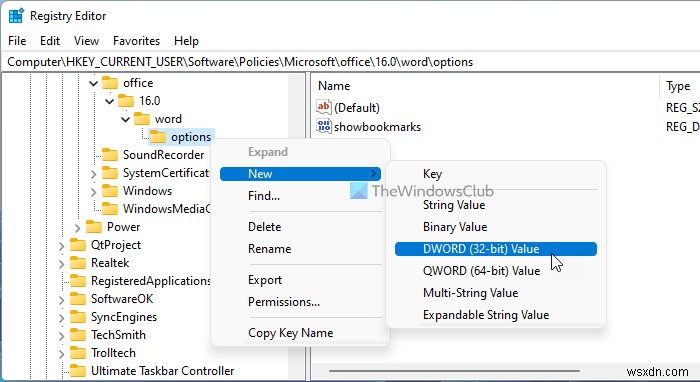Select the SoftwareOK folder icon

pyautogui.click(x=78, y=299)
